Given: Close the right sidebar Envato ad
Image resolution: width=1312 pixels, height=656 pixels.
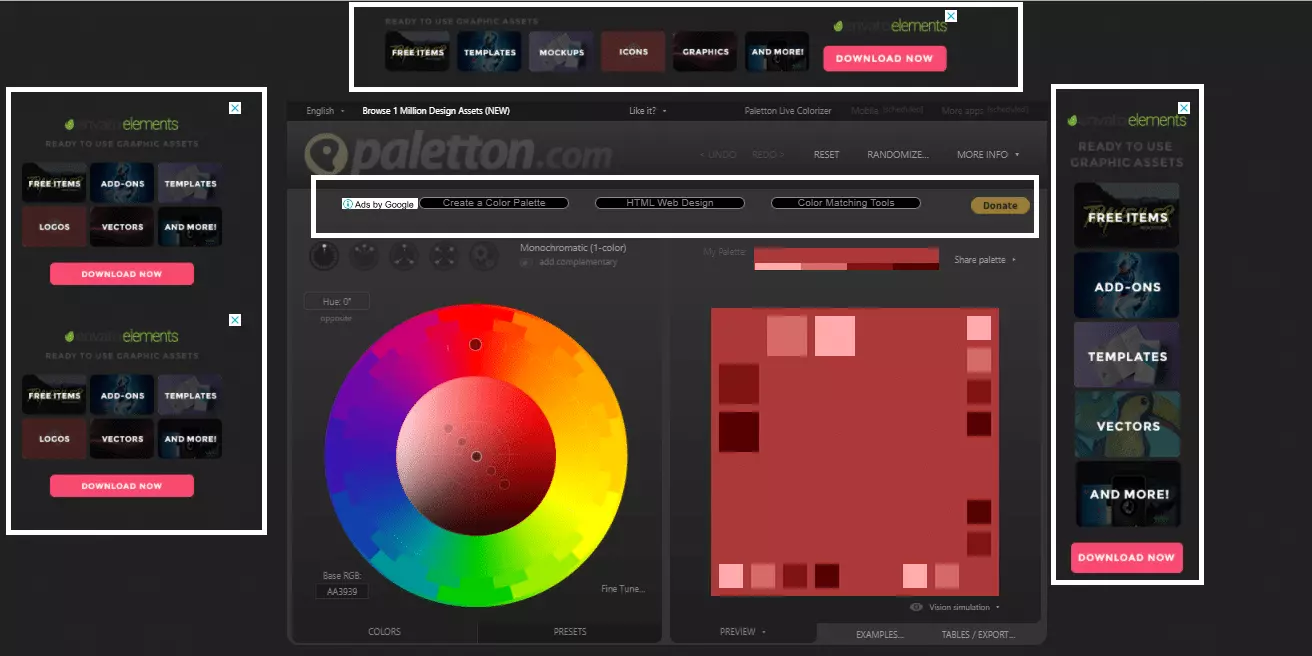Looking at the screenshot, I should pyautogui.click(x=1184, y=107).
